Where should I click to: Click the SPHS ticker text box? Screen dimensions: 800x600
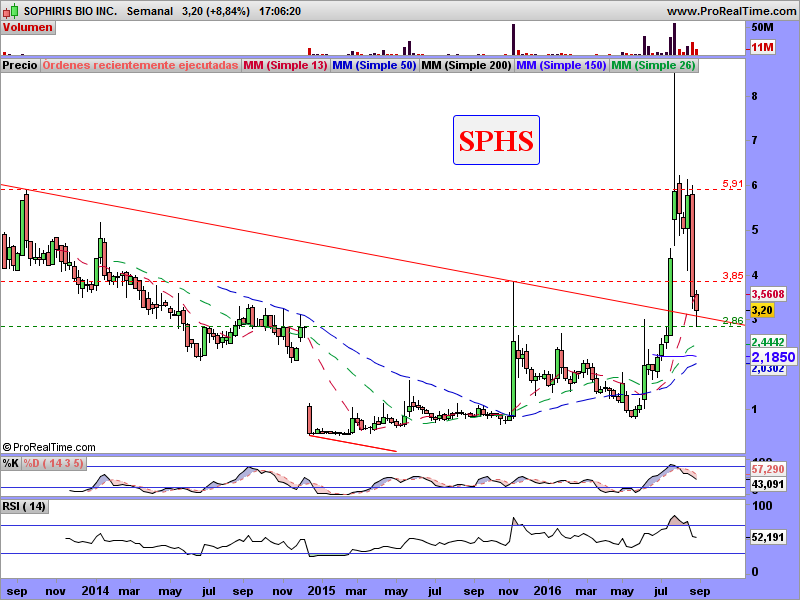(x=496, y=140)
